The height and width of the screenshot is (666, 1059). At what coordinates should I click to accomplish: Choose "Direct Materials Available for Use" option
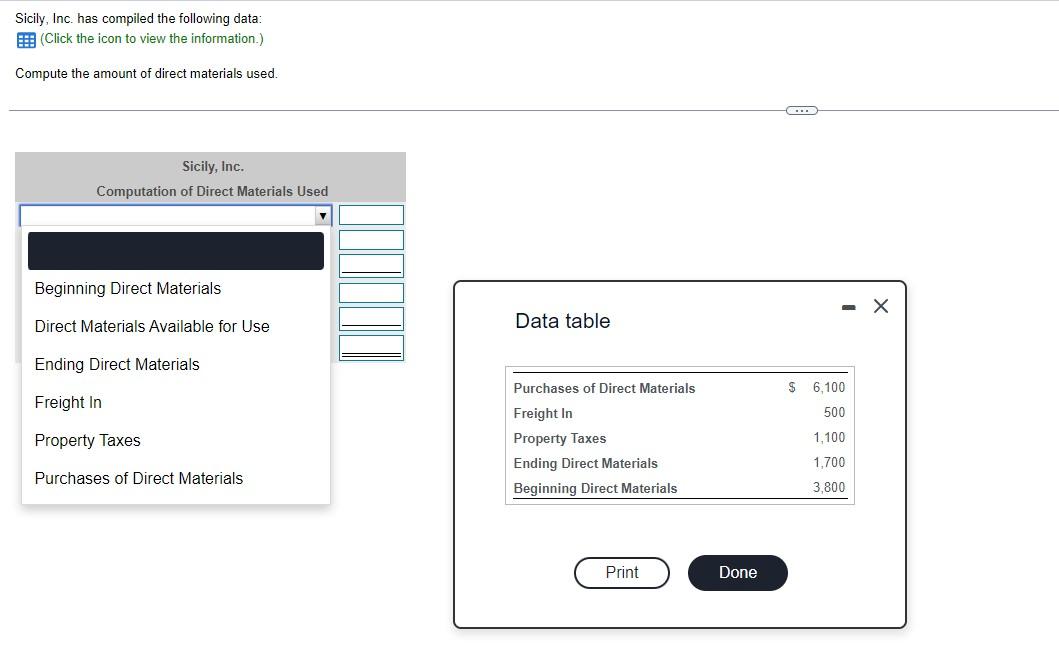pyautogui.click(x=151, y=326)
